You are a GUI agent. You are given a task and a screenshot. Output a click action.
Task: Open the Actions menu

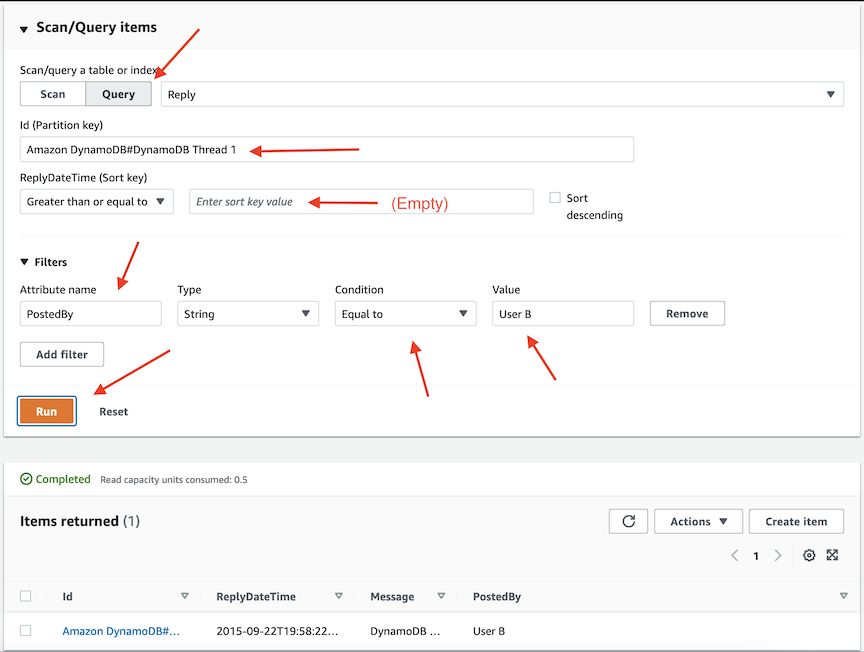(698, 521)
